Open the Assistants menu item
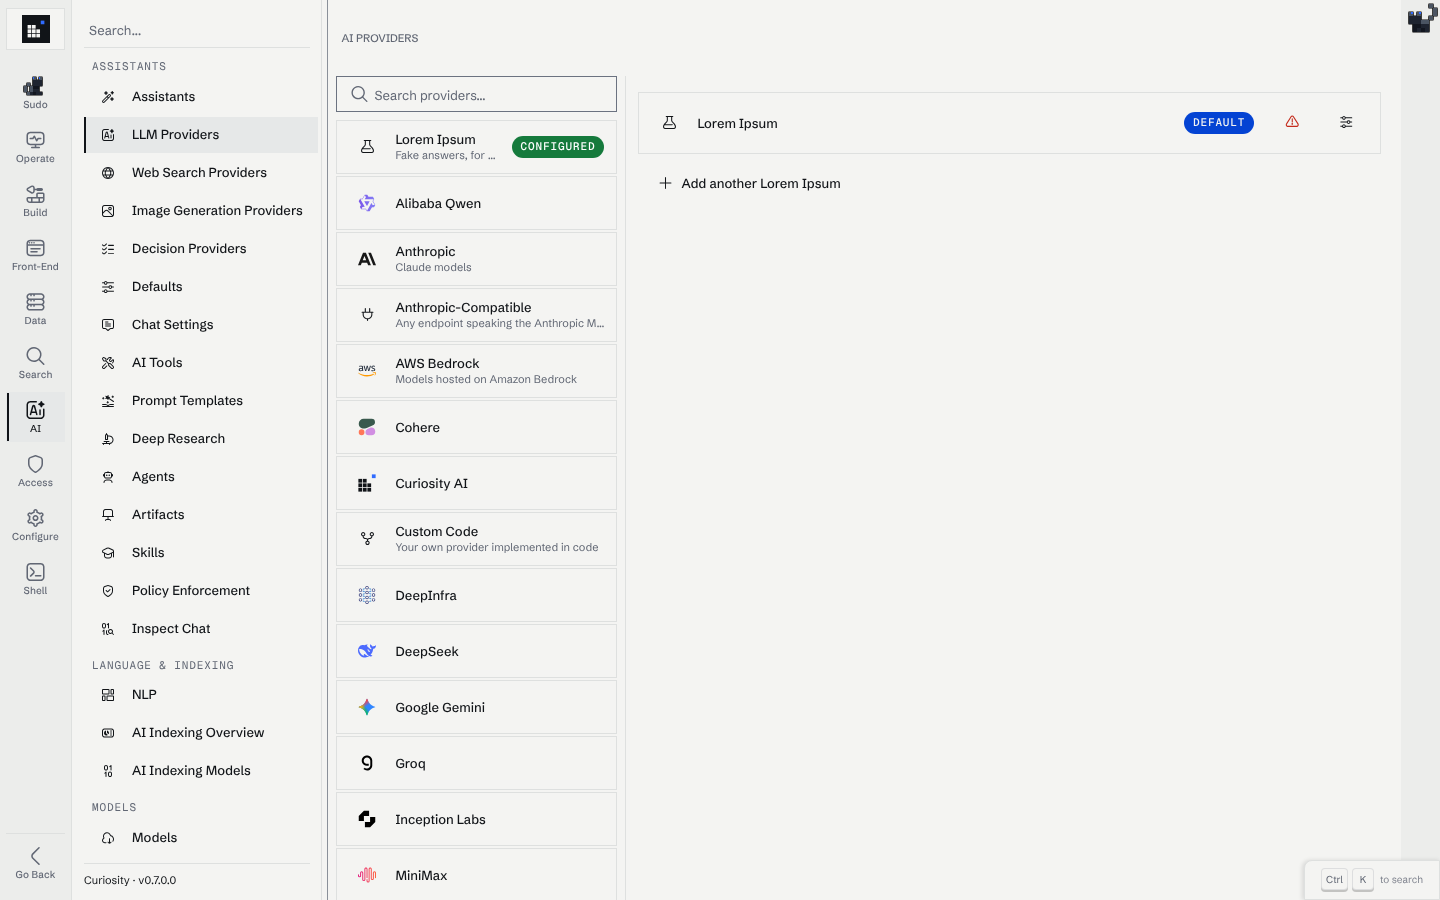The height and width of the screenshot is (900, 1440). click(201, 97)
